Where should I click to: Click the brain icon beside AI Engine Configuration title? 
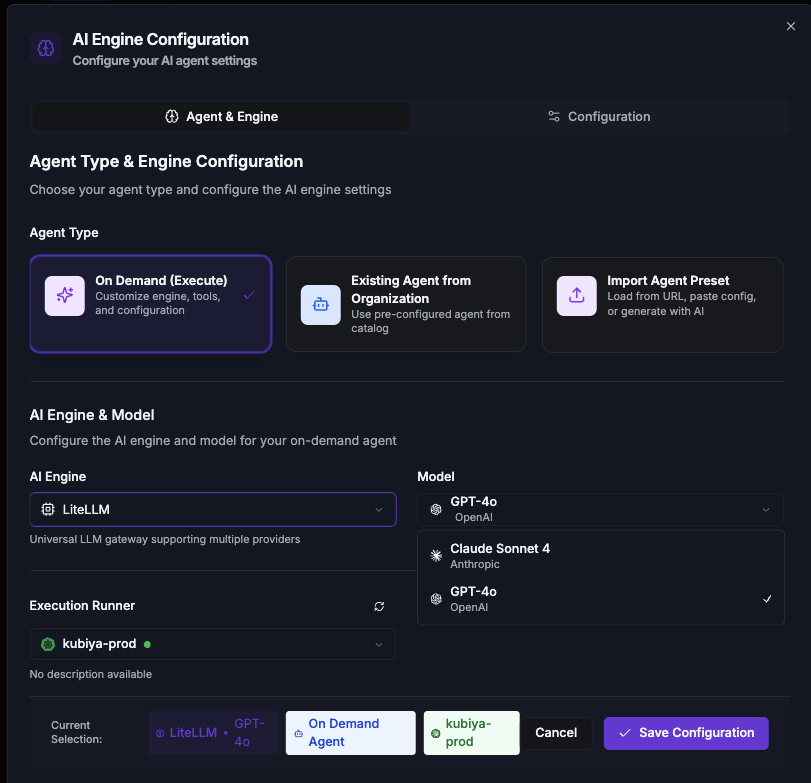coord(46,48)
